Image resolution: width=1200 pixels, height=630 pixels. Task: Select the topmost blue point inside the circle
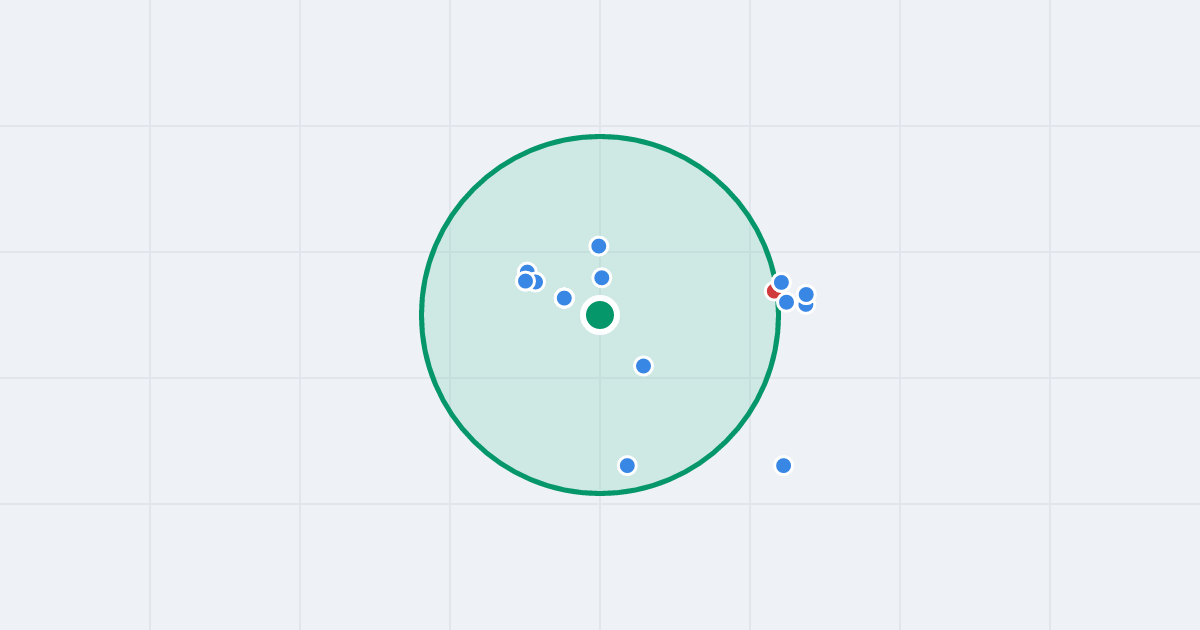pos(599,246)
